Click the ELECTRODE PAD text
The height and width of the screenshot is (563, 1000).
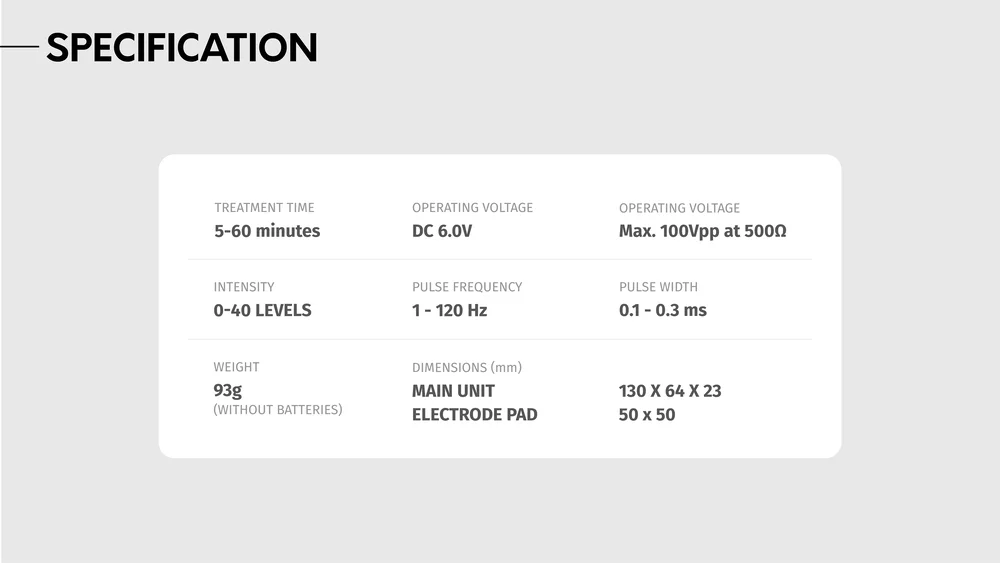474,414
